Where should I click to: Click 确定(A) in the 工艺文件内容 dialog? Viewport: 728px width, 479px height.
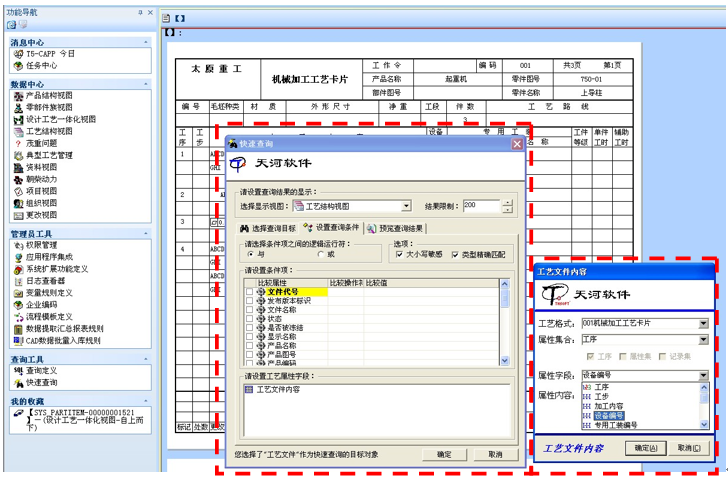(x=646, y=448)
